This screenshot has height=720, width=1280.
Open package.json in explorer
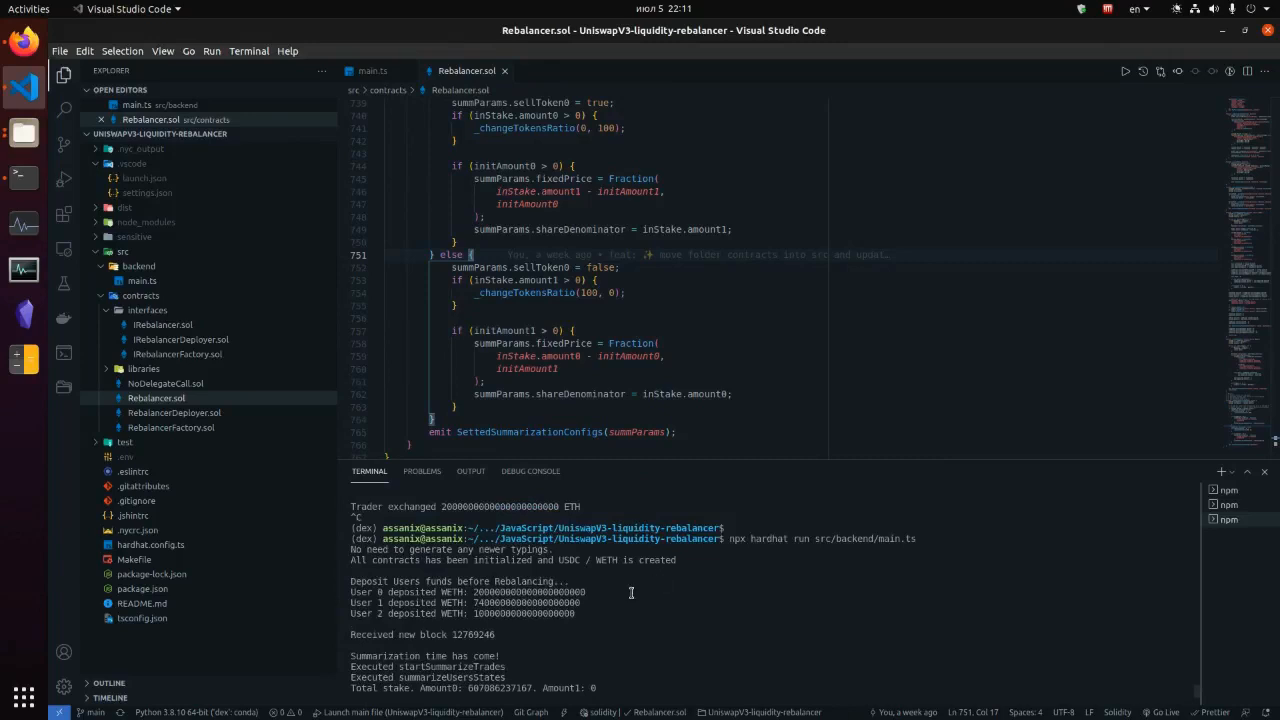pos(142,589)
